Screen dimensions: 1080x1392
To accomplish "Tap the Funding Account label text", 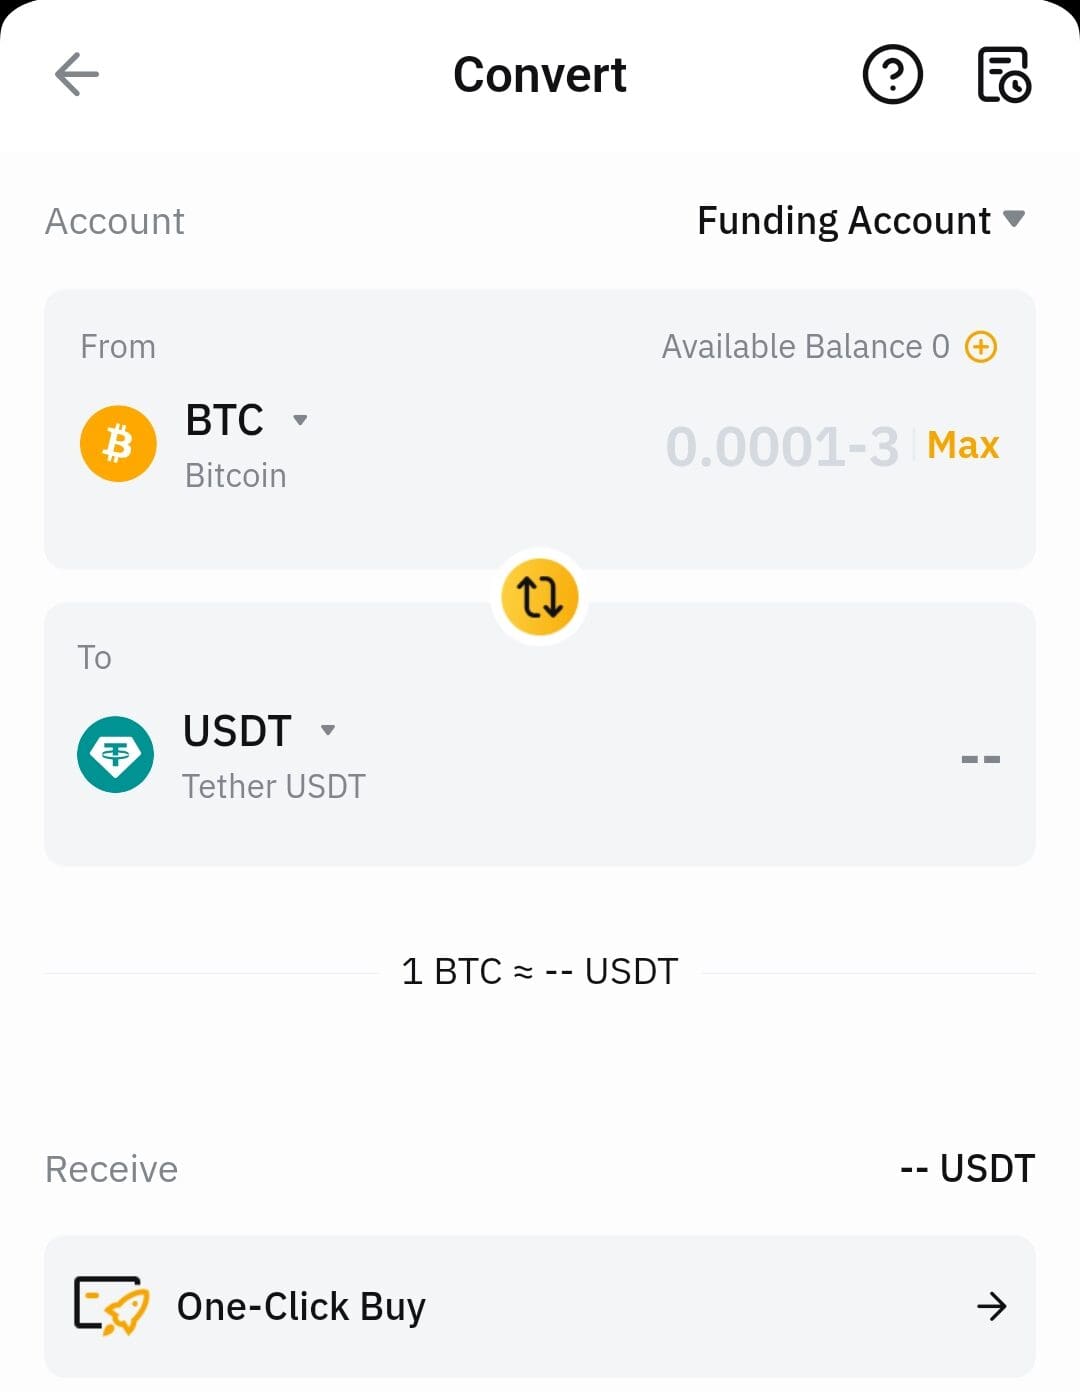I will pos(843,221).
